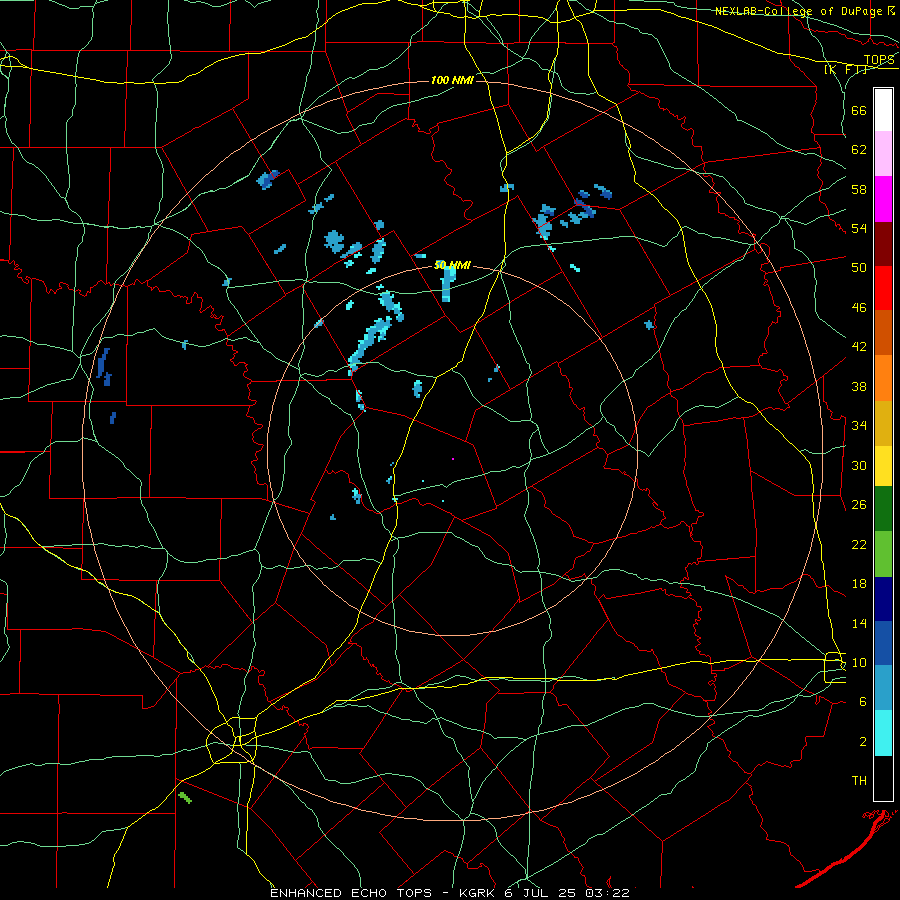The height and width of the screenshot is (900, 900).
Task: Click the "66" legend value
Action: pos(859,110)
